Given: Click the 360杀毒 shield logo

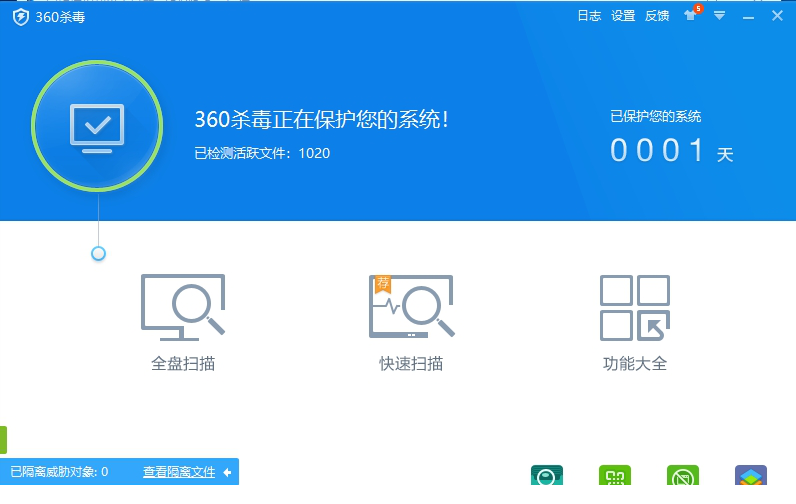Looking at the screenshot, I should [21, 17].
